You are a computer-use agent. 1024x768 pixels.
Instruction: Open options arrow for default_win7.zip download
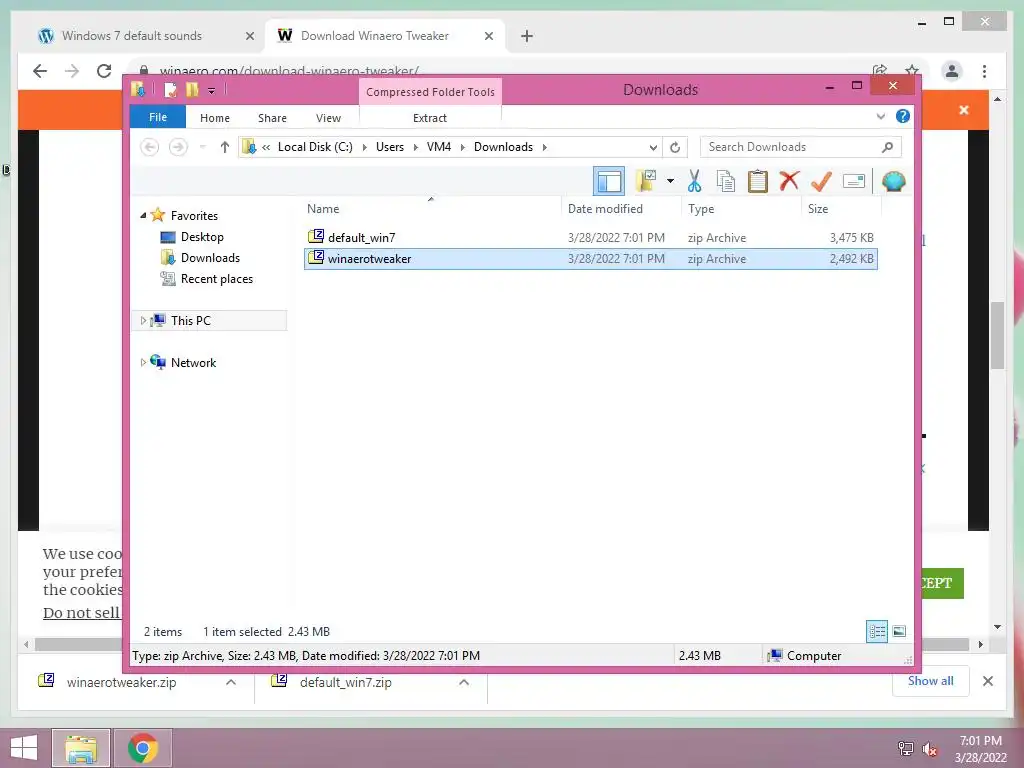pos(464,682)
